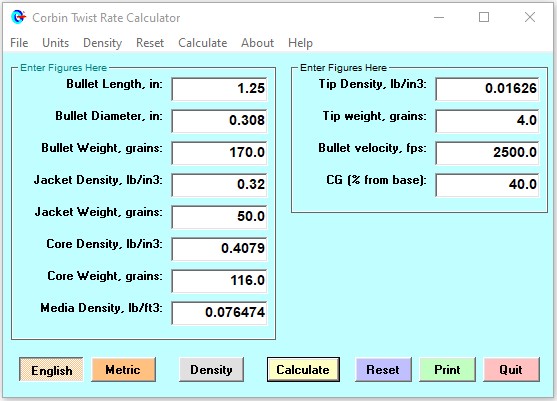Screen dimensions: 557x401
Task: Click the 'Media Density, lb/ft3:' label
Action: click(x=102, y=308)
